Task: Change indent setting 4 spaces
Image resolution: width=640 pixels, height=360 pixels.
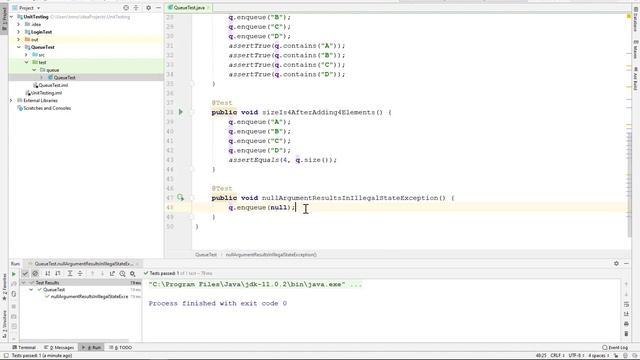Action: tap(598, 356)
